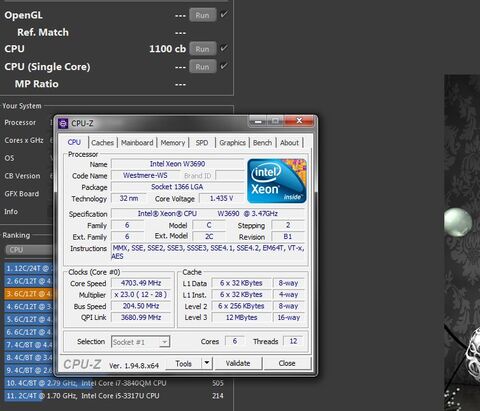
Task: Select highlighted ranking entry 3. 6C/12T
Action: point(28,294)
